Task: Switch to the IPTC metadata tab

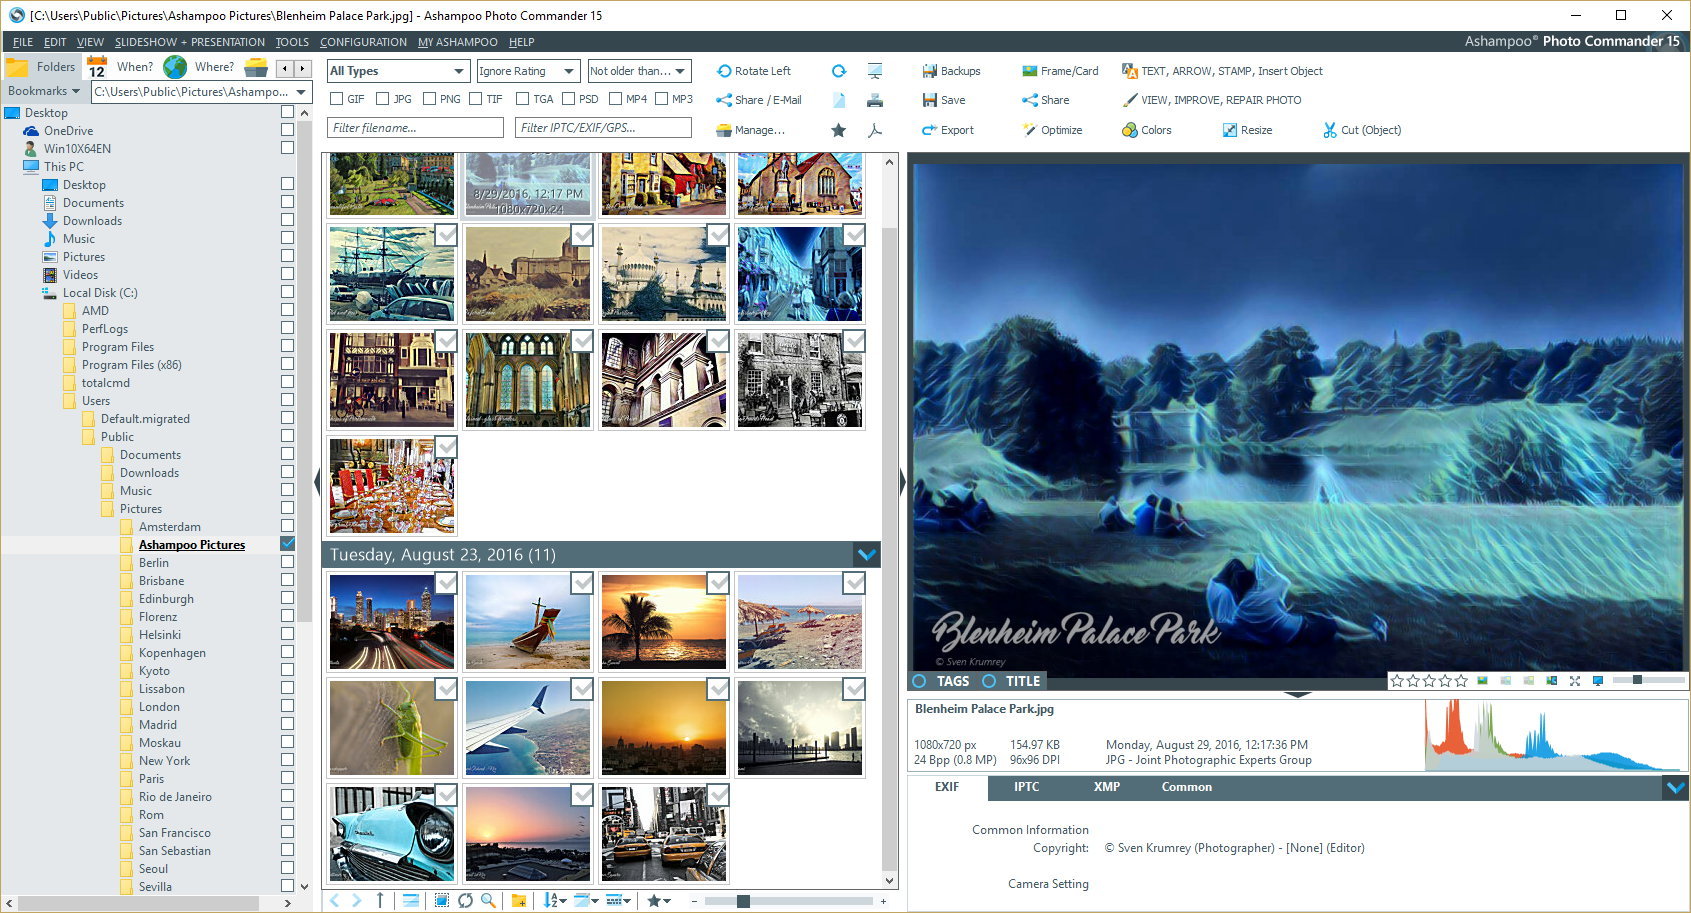Action: click(1026, 787)
